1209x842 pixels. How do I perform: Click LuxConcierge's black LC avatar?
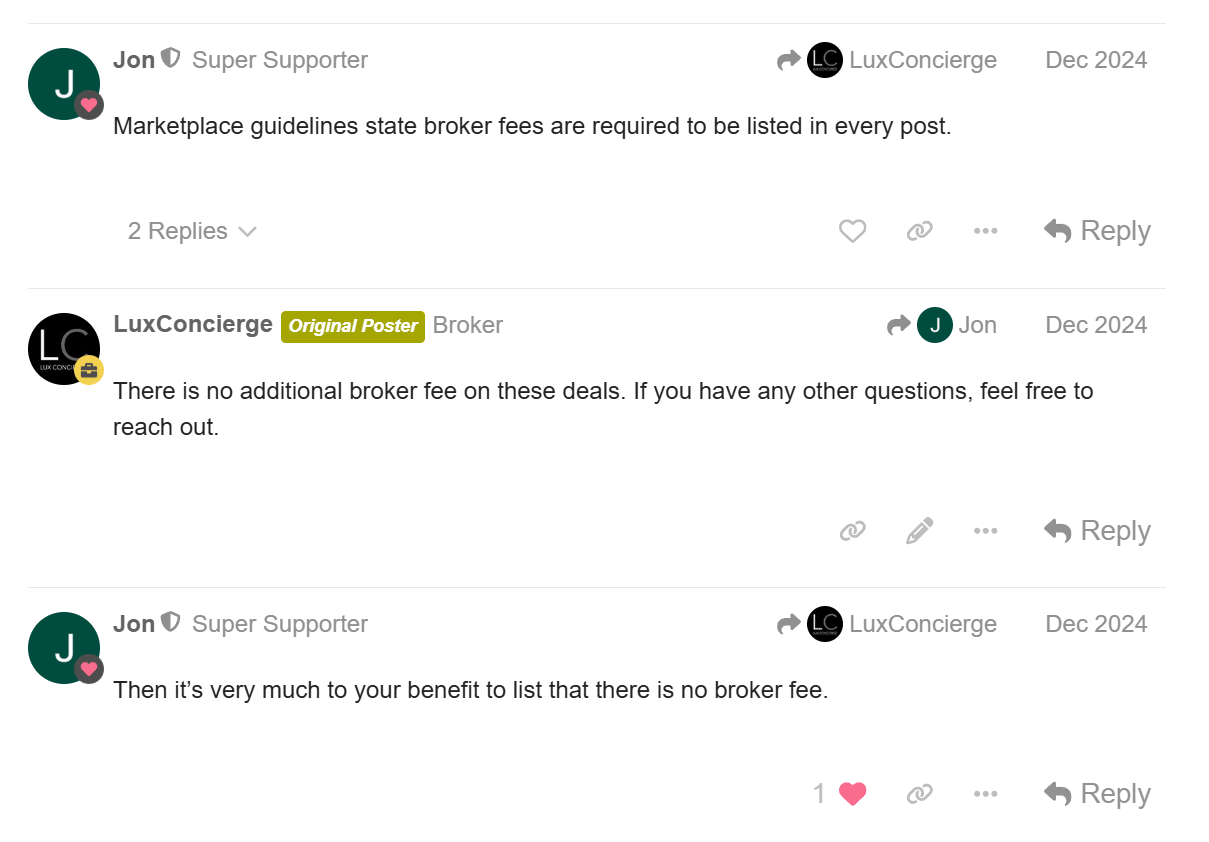pyautogui.click(x=64, y=349)
